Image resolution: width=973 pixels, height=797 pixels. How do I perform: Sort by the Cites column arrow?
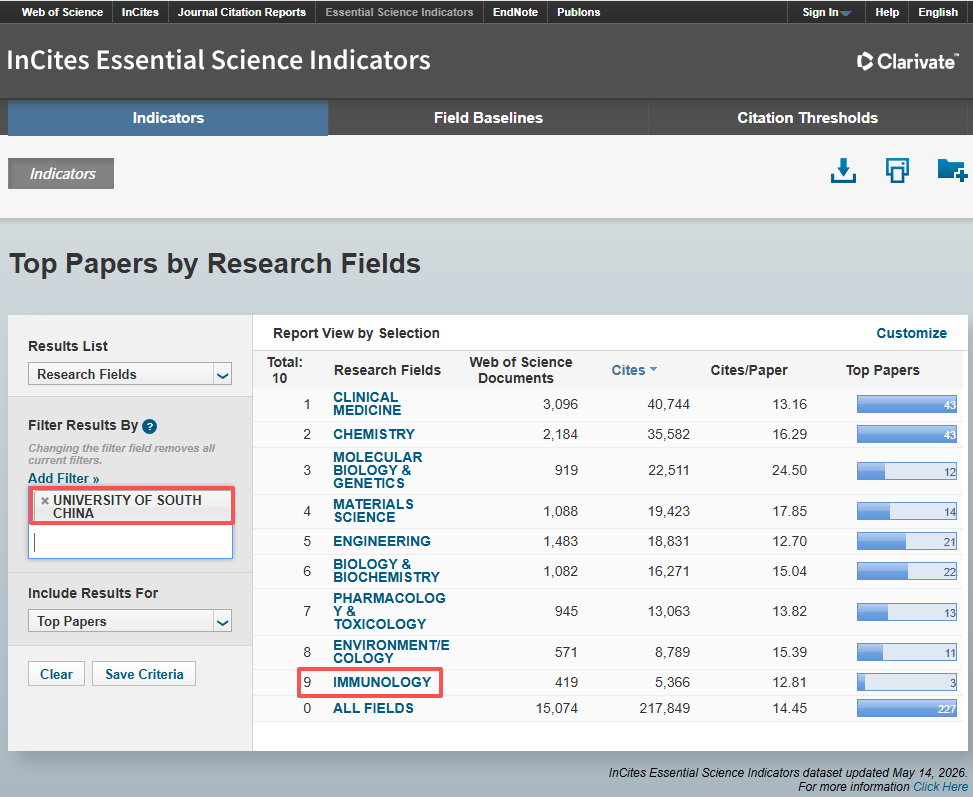click(653, 369)
